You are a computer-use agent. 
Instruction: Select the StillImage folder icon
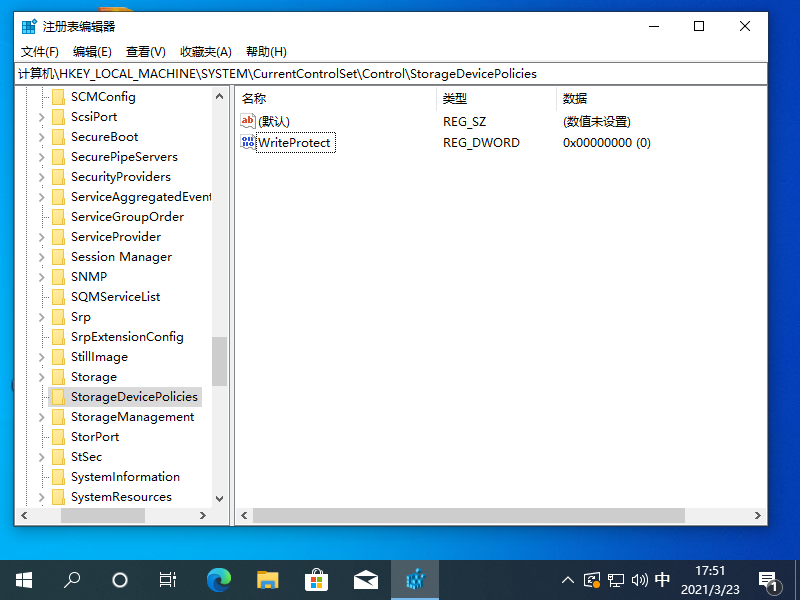[x=58, y=356]
